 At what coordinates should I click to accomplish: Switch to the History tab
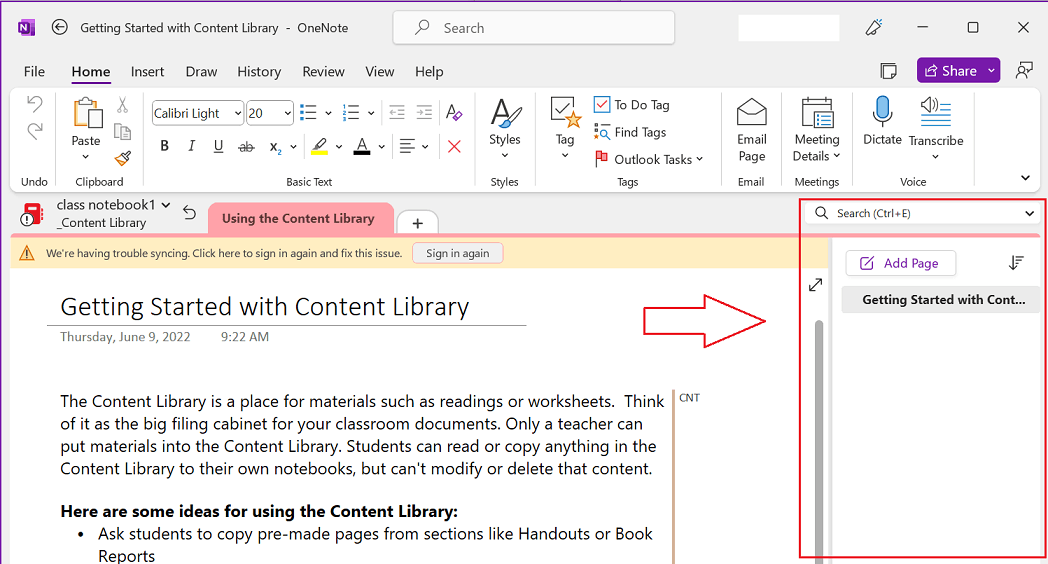point(259,72)
